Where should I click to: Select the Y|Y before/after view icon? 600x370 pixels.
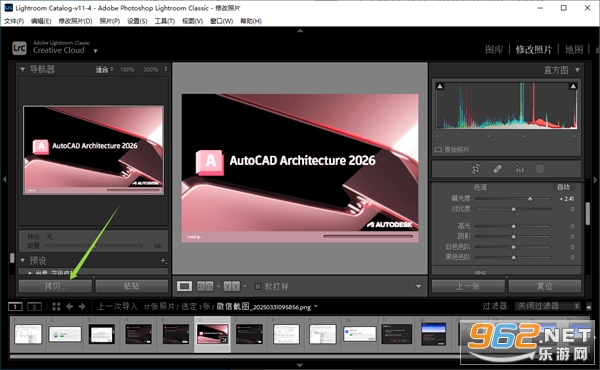[x=232, y=286]
